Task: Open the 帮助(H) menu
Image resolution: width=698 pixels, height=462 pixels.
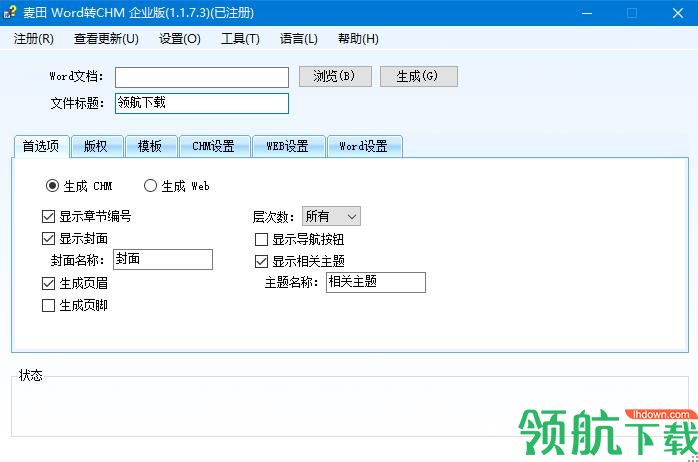Action: coord(358,39)
